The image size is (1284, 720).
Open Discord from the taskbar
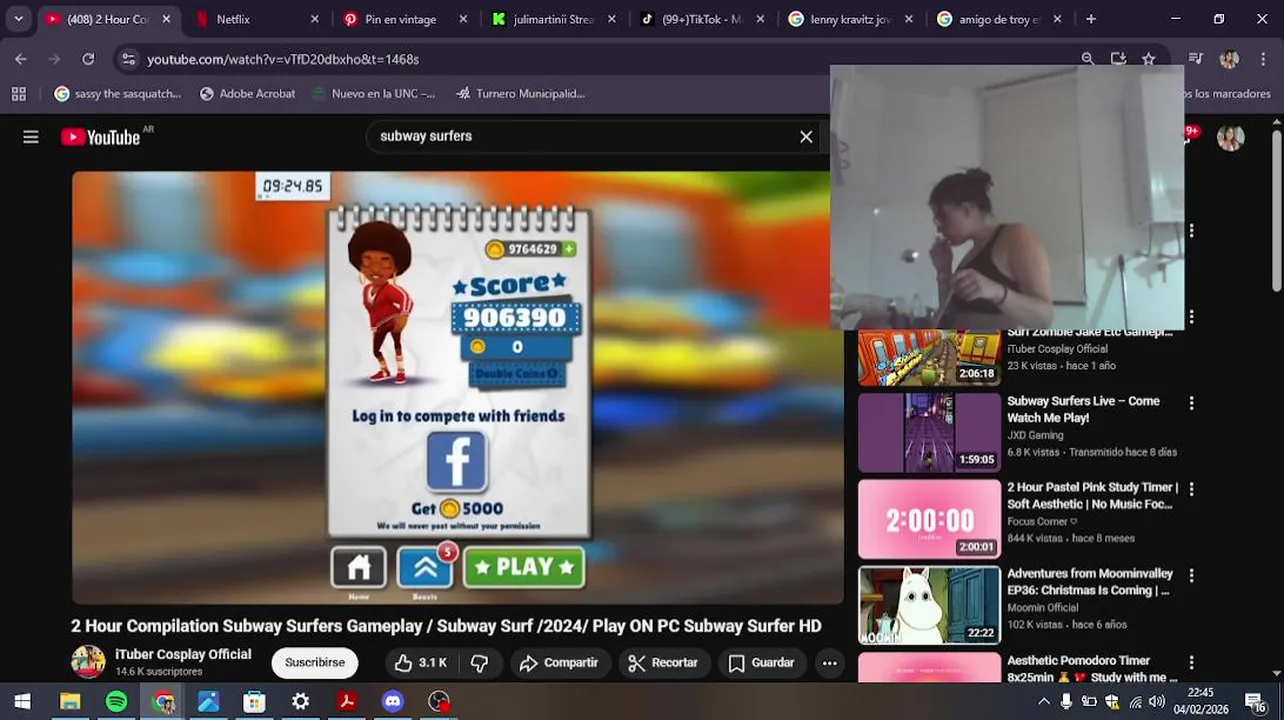click(x=393, y=702)
